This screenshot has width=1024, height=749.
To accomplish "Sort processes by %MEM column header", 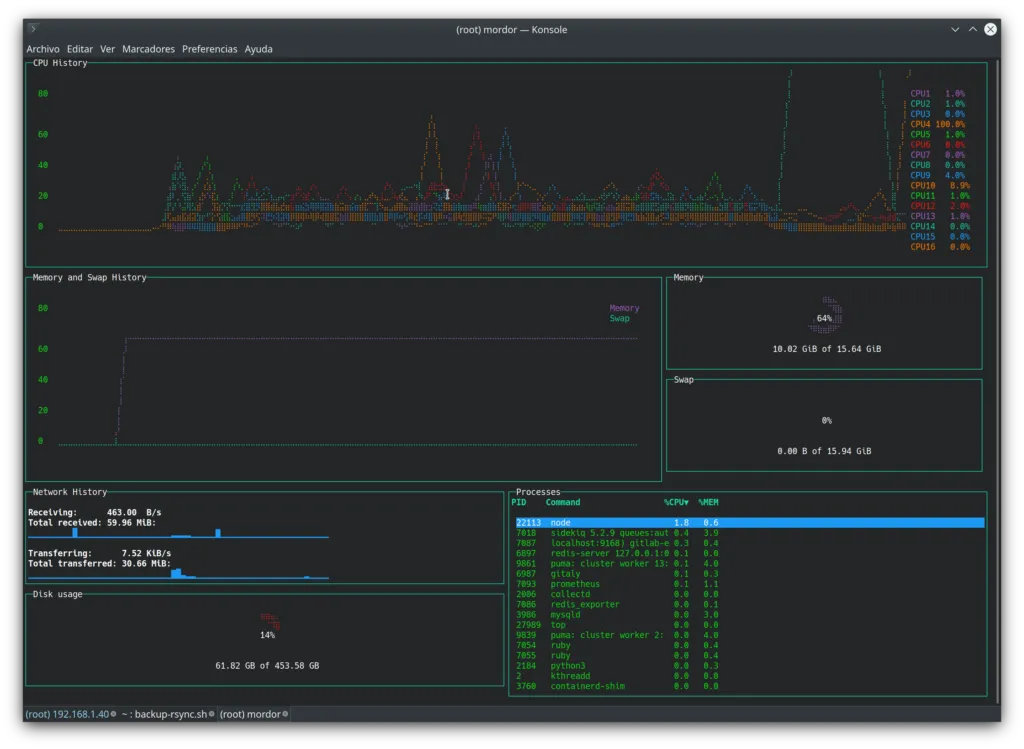I will coord(708,502).
